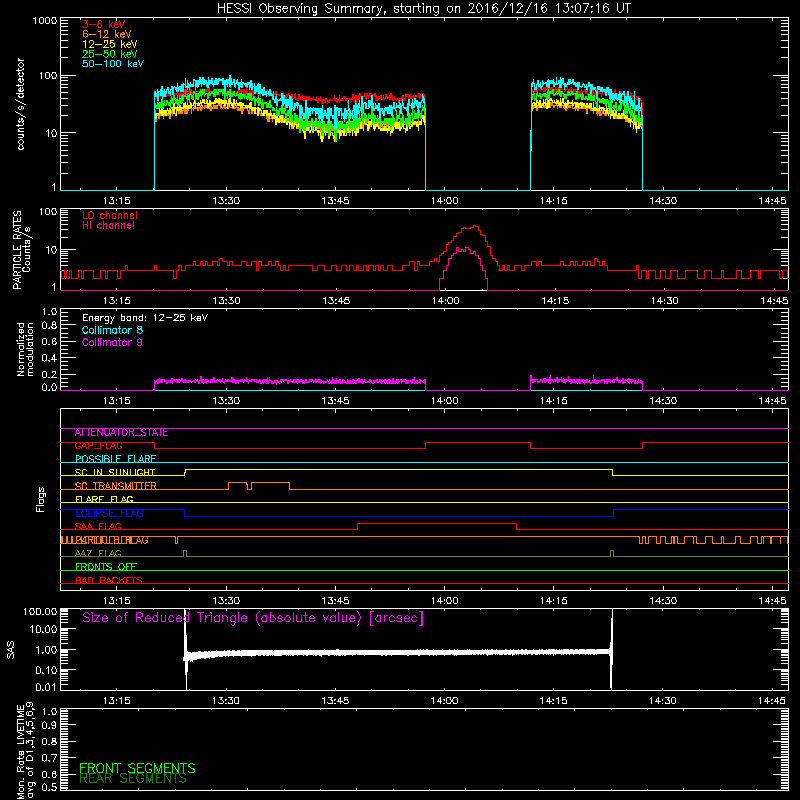Select the REAR SEGMENTS legend label
The image size is (800, 800).
[x=133, y=779]
